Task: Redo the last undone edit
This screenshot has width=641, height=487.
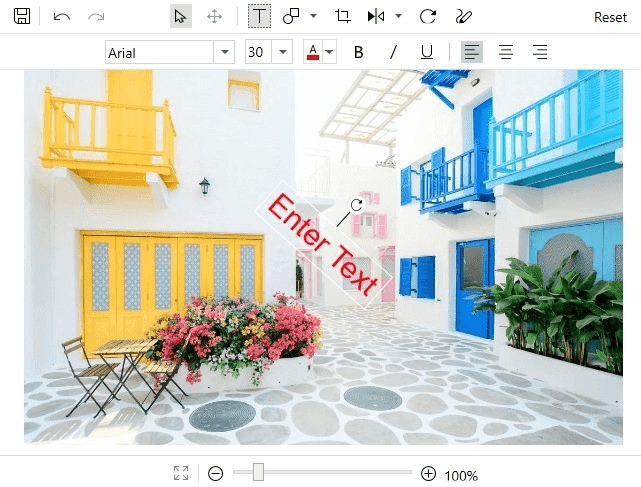Action: [x=96, y=17]
